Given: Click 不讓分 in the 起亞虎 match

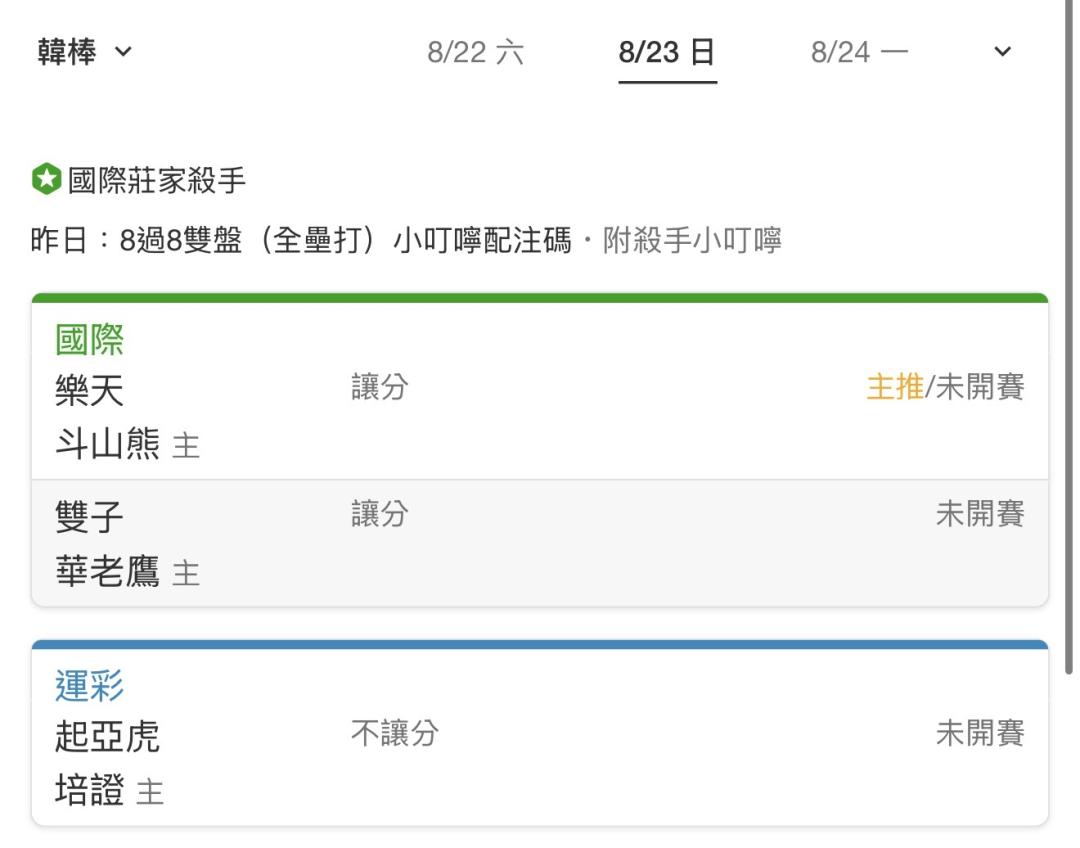Looking at the screenshot, I should [395, 733].
